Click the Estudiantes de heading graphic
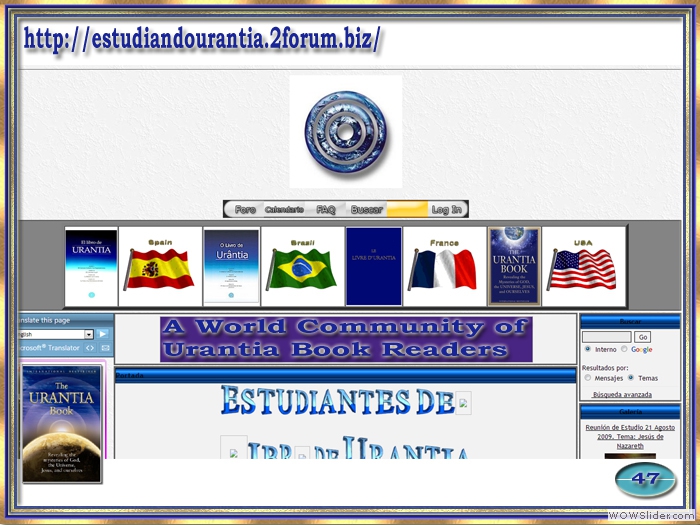 click(338, 400)
